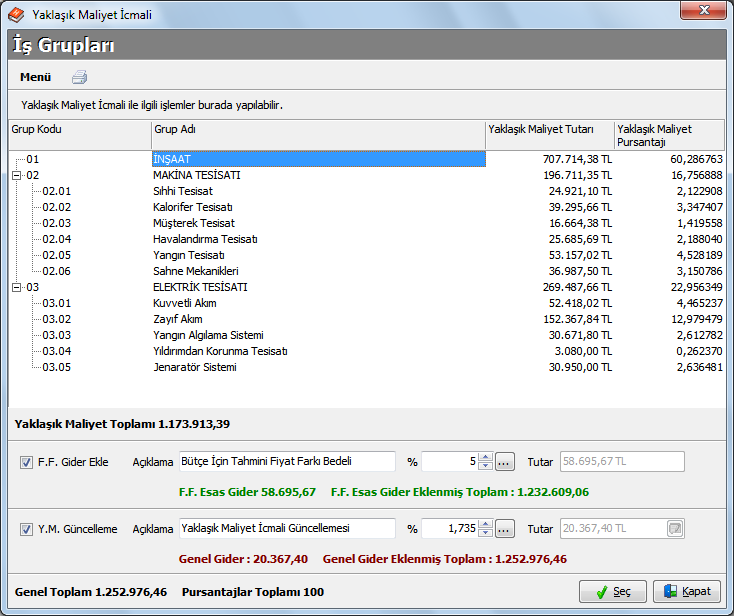Click the printer icon in the toolbar
This screenshot has height=616, width=734.
80,77
